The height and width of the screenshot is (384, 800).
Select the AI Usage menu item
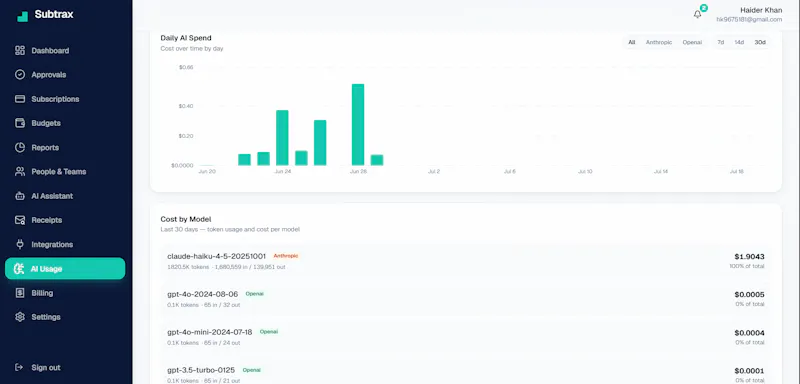tap(65, 269)
